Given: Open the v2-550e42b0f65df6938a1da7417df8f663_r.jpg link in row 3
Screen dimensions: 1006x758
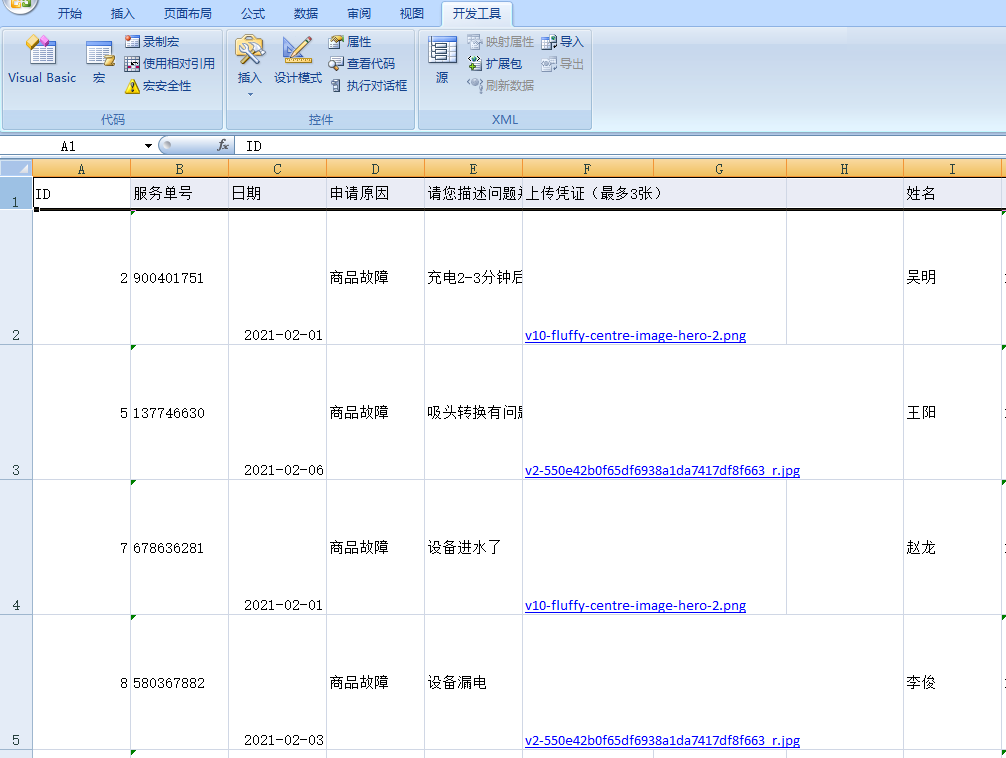Looking at the screenshot, I should [x=662, y=471].
